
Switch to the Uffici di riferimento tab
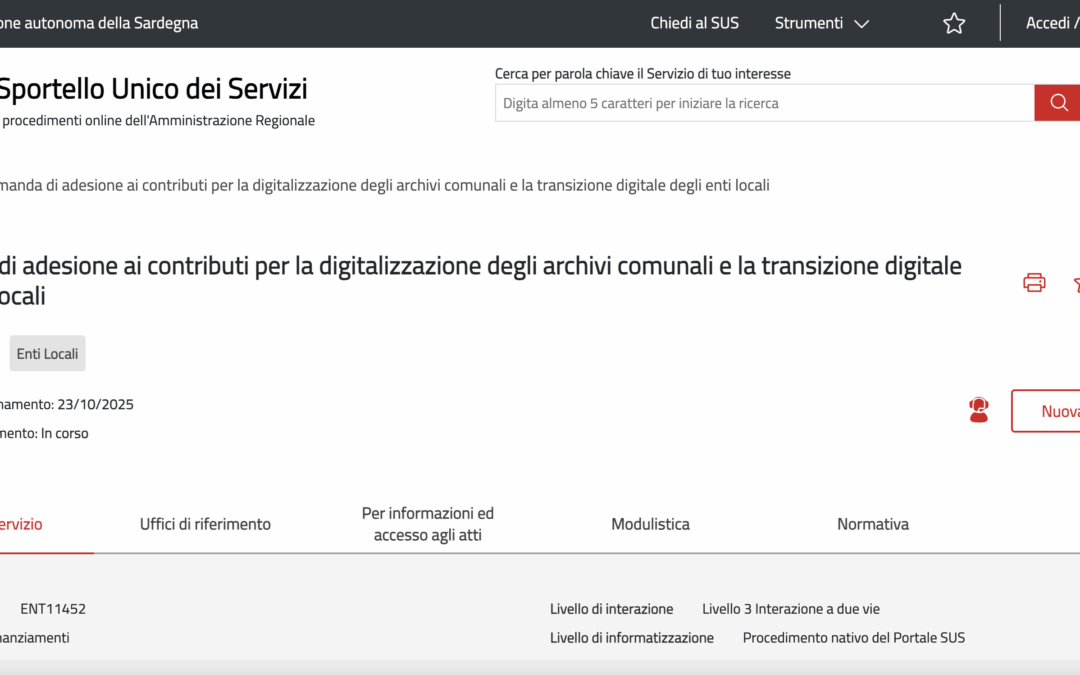tap(204, 524)
